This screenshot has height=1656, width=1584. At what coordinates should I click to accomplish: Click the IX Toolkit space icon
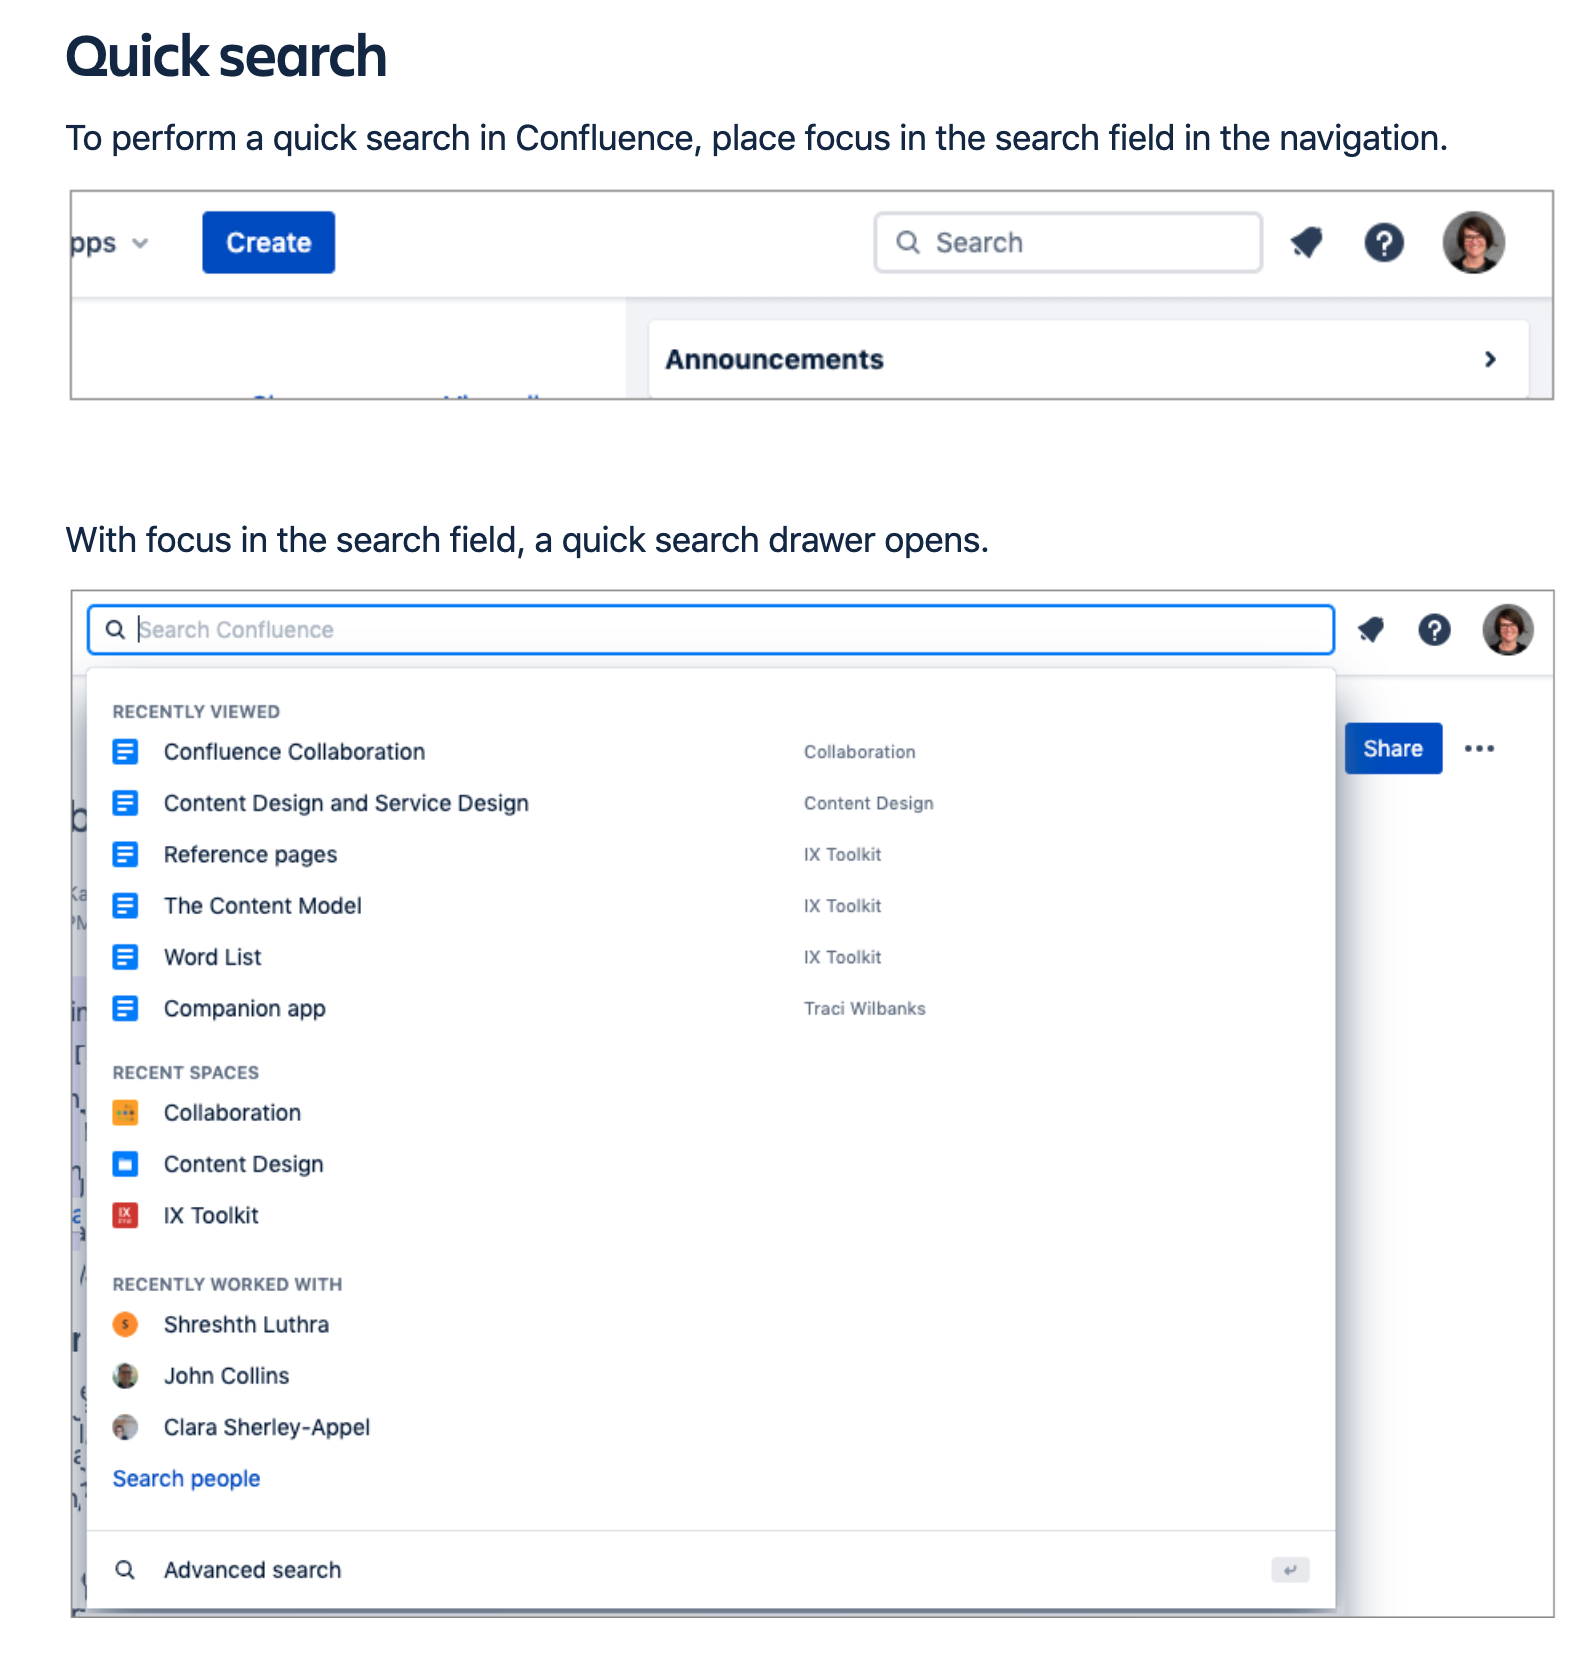point(125,1215)
